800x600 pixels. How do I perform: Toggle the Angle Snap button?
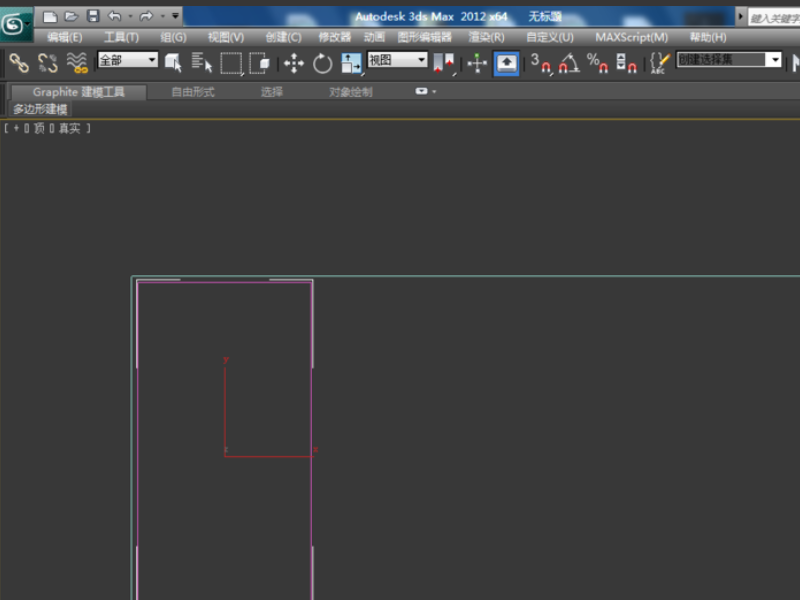pos(569,64)
